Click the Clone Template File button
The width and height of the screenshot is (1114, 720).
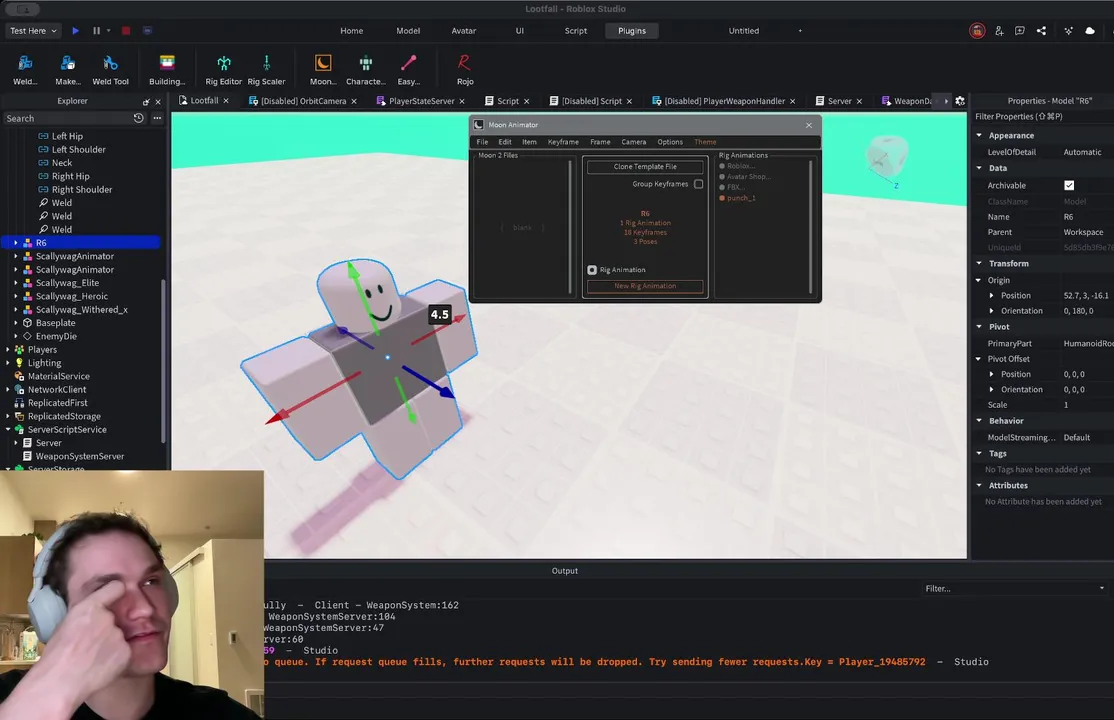coord(645,167)
